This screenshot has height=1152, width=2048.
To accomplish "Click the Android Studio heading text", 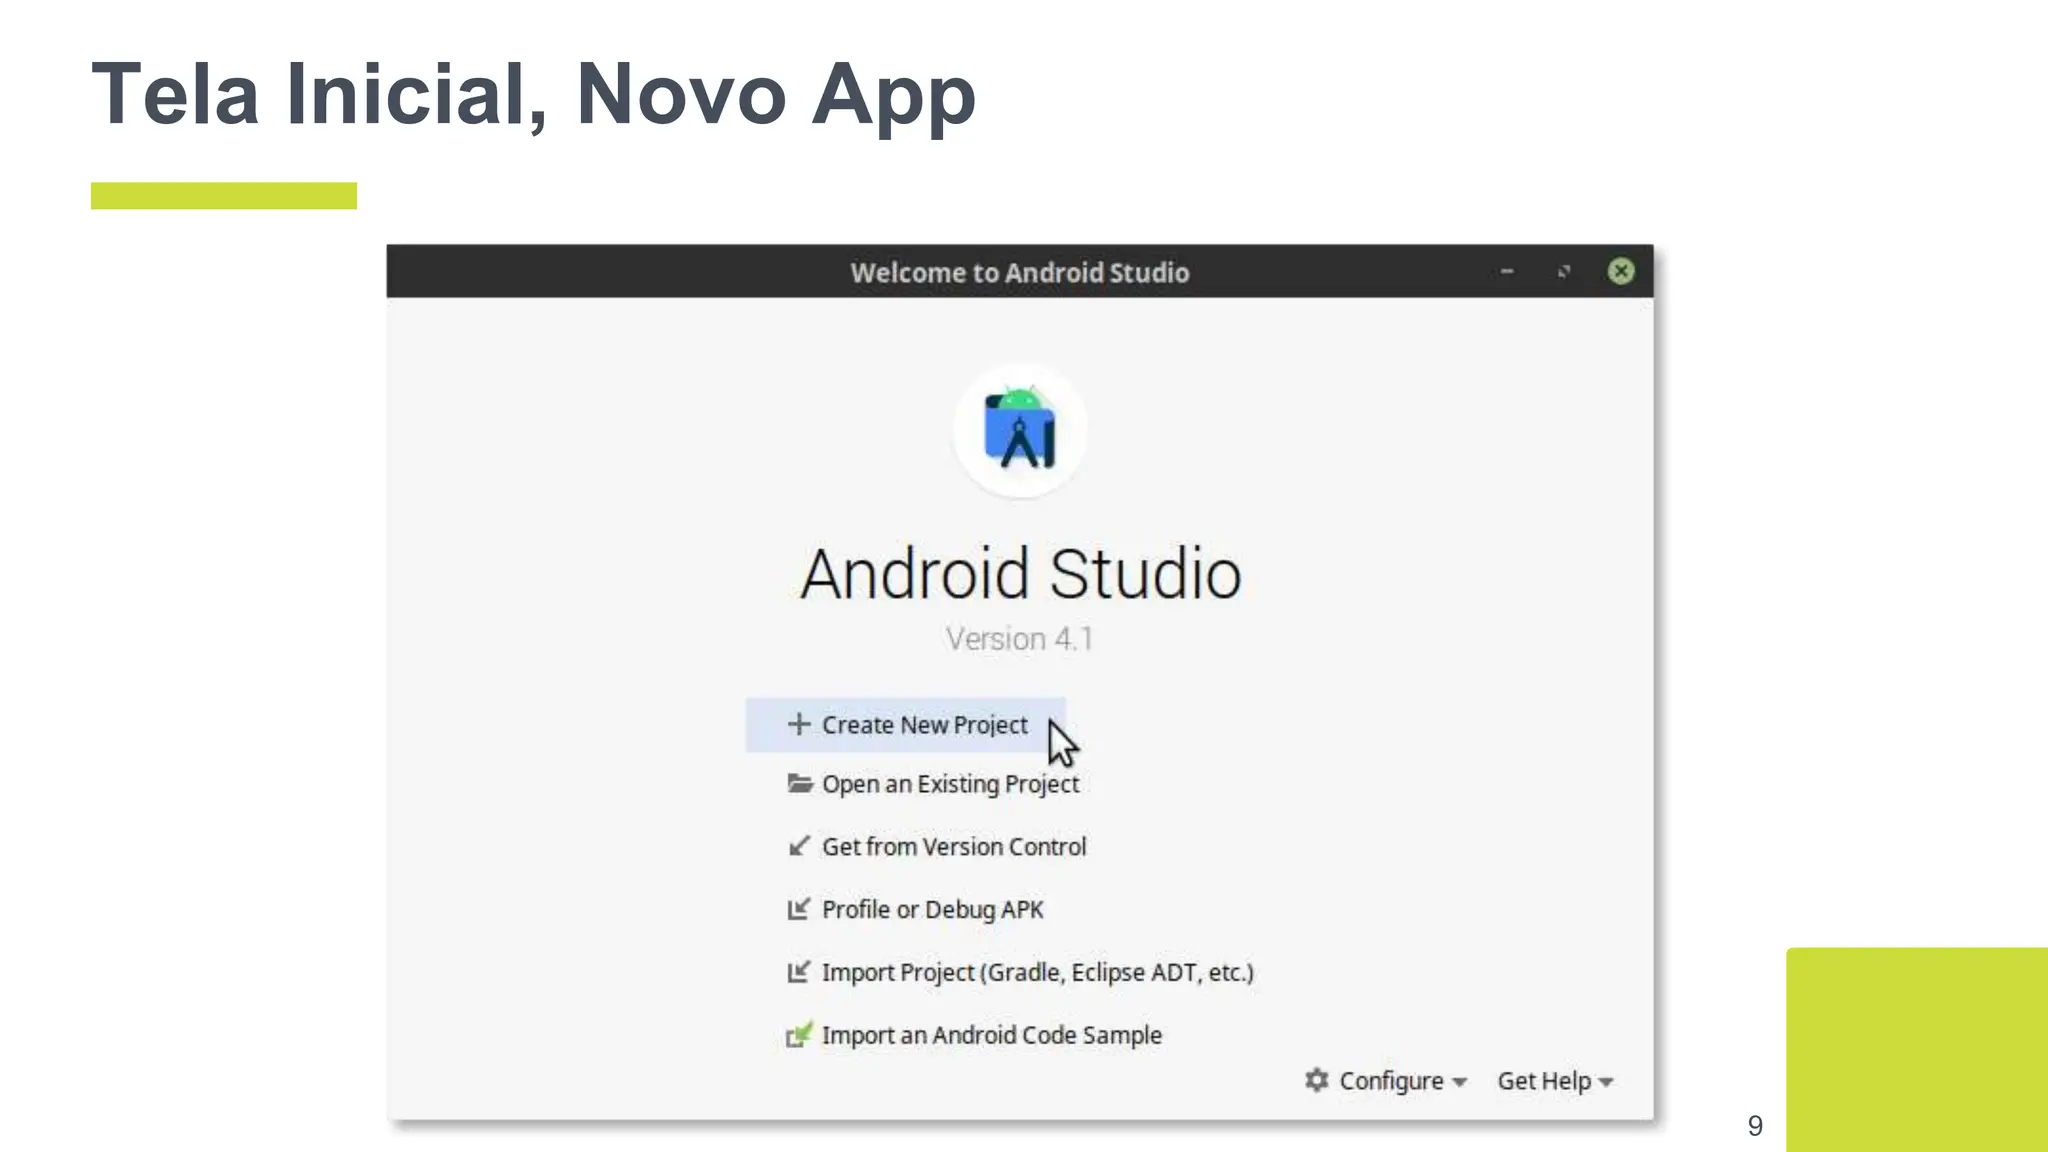I will [1020, 574].
